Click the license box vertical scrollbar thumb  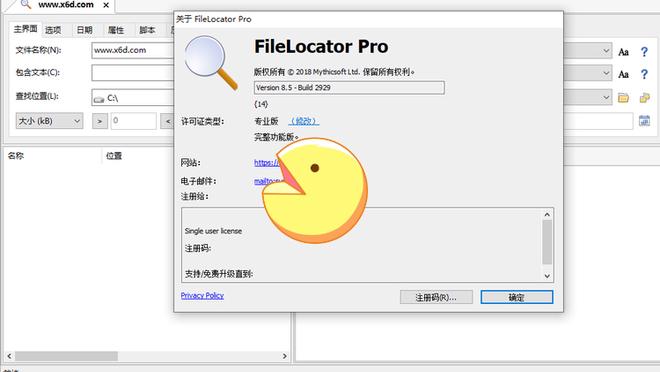[x=547, y=242]
